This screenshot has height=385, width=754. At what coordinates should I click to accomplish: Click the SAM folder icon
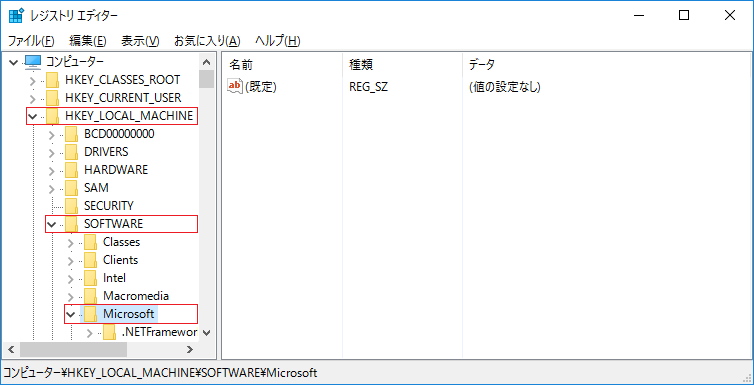pos(72,188)
